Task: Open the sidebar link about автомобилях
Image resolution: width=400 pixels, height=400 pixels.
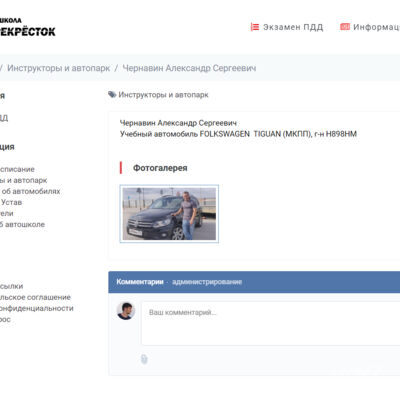Action: tap(30, 191)
